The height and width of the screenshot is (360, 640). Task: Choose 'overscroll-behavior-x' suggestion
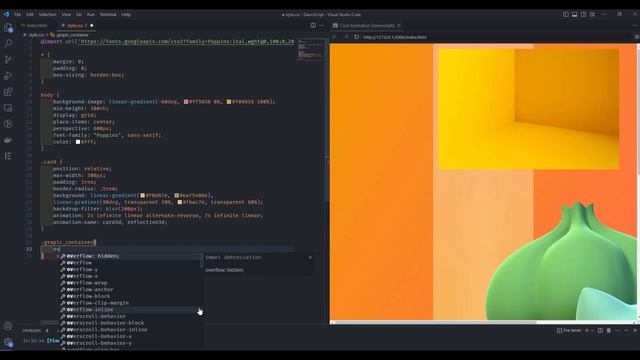point(131,336)
